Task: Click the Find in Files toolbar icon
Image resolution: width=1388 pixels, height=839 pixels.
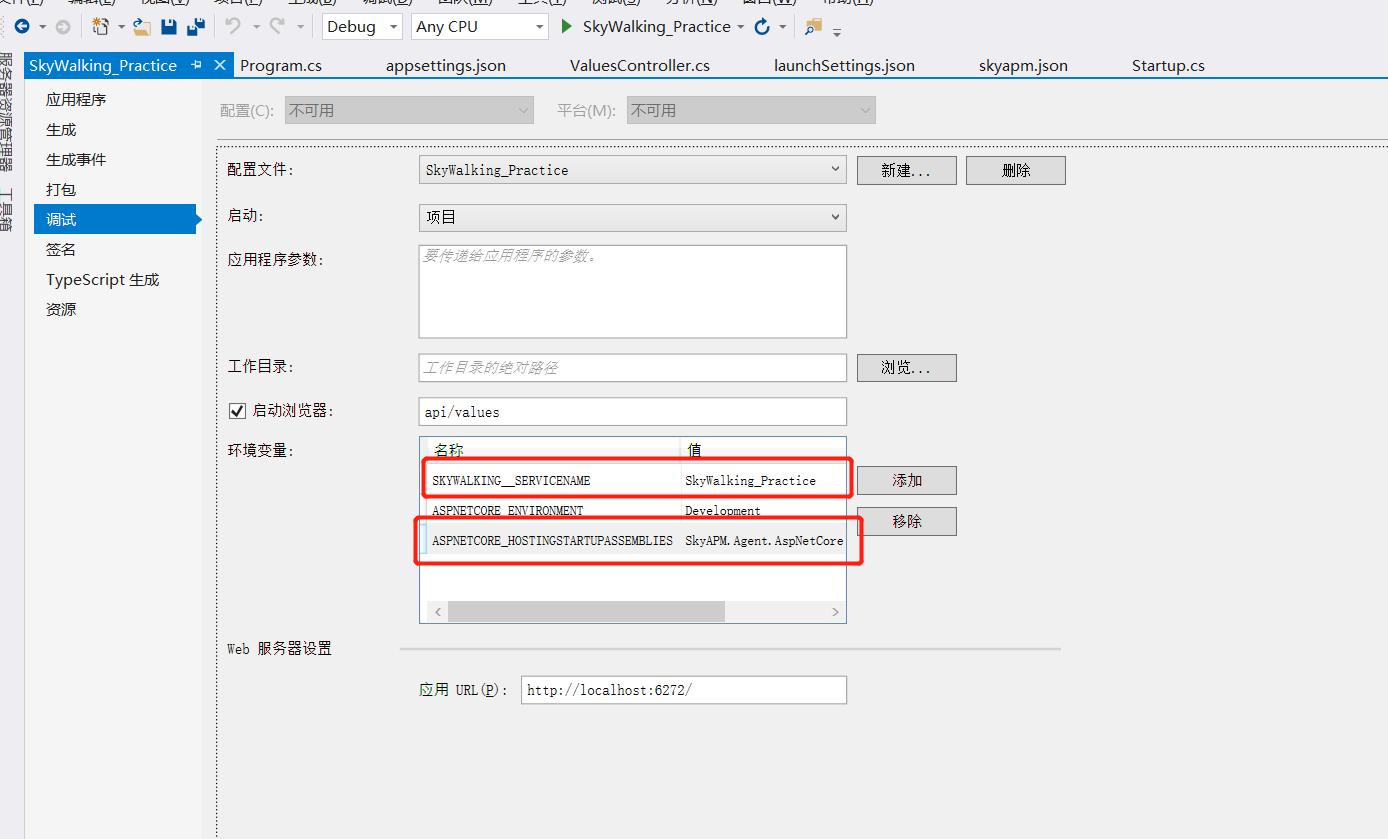Action: click(813, 27)
